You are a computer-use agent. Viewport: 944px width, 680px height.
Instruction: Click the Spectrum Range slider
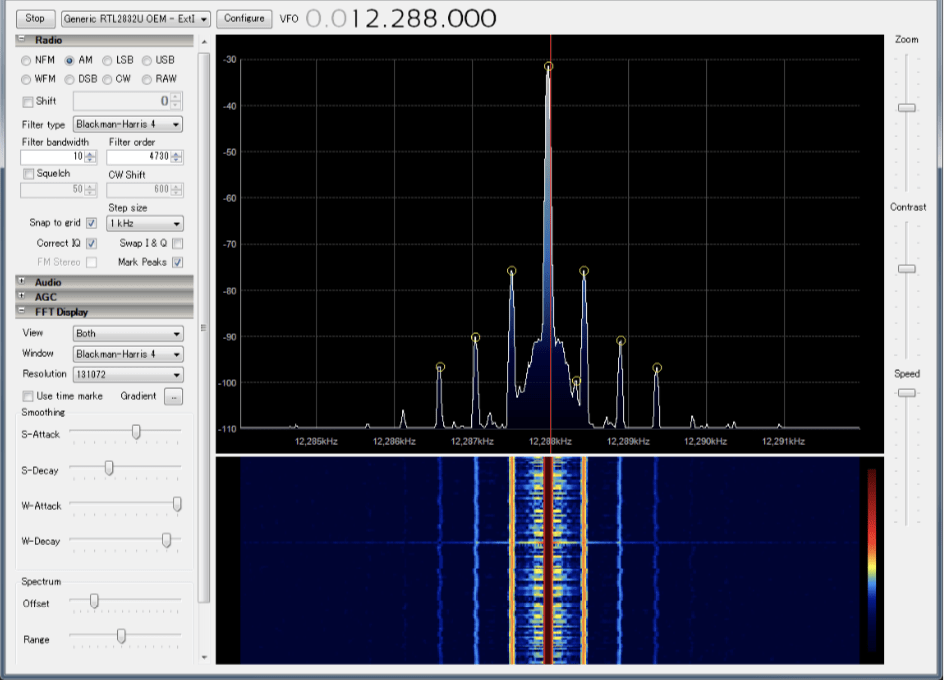coord(121,636)
